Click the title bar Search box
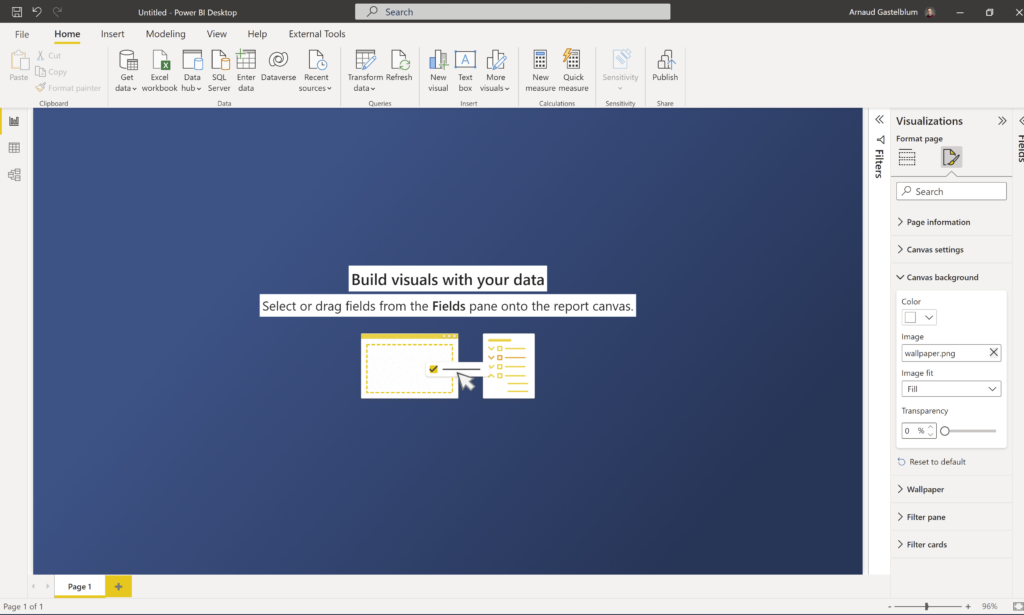Image resolution: width=1024 pixels, height=615 pixels. point(513,12)
